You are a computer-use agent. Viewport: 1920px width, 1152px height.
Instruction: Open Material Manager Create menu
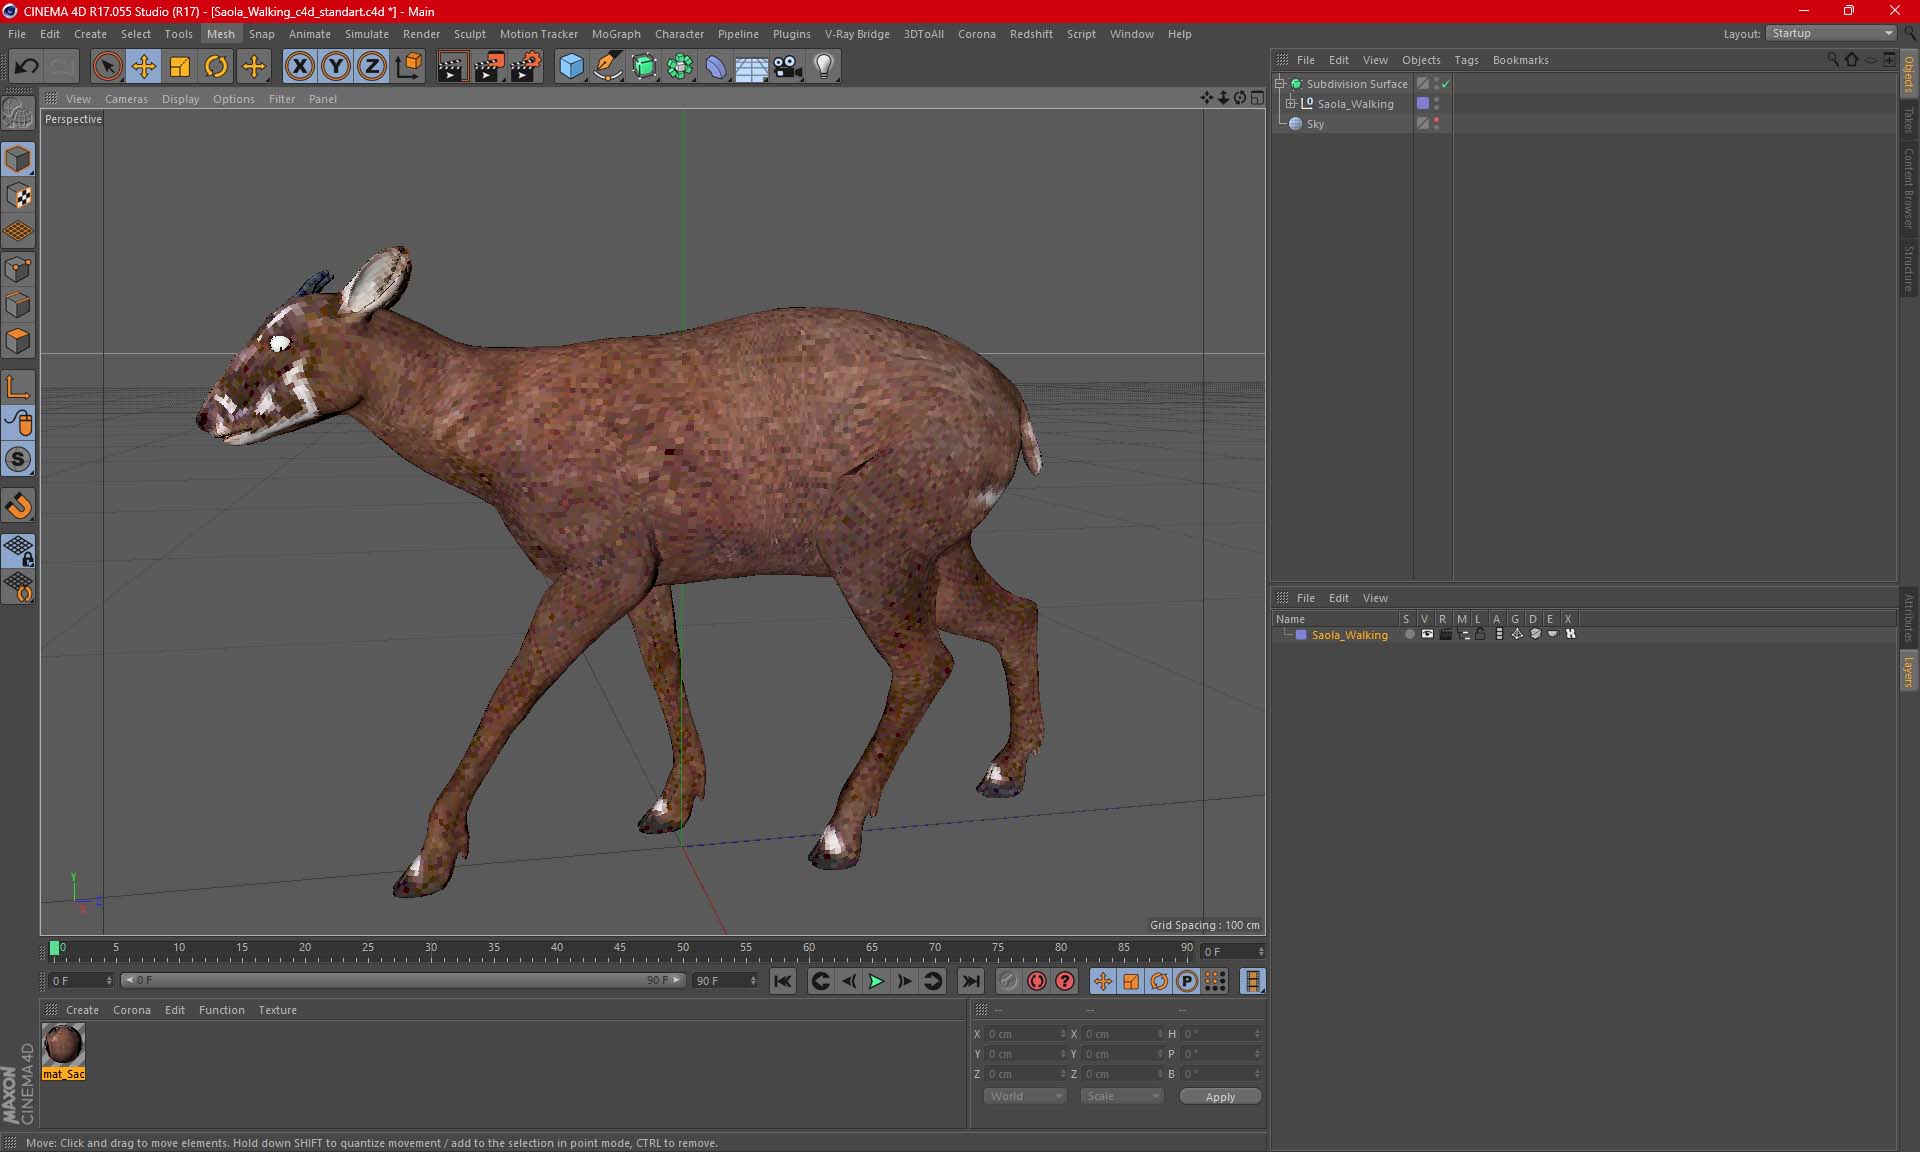pos(82,1010)
